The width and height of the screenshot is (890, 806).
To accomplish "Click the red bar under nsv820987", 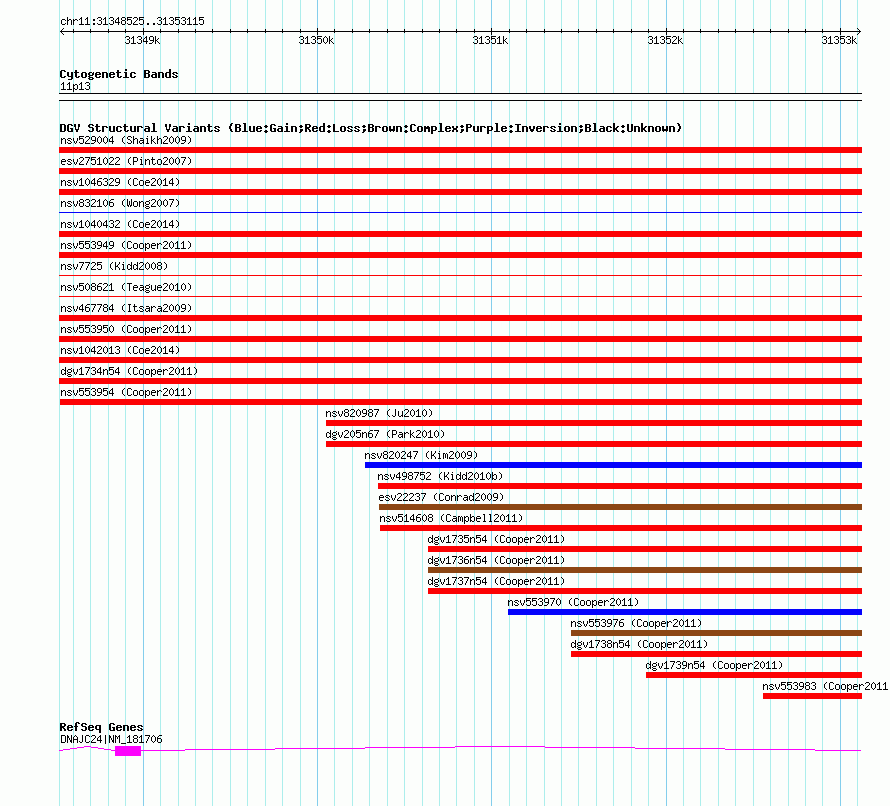I will pos(594,423).
